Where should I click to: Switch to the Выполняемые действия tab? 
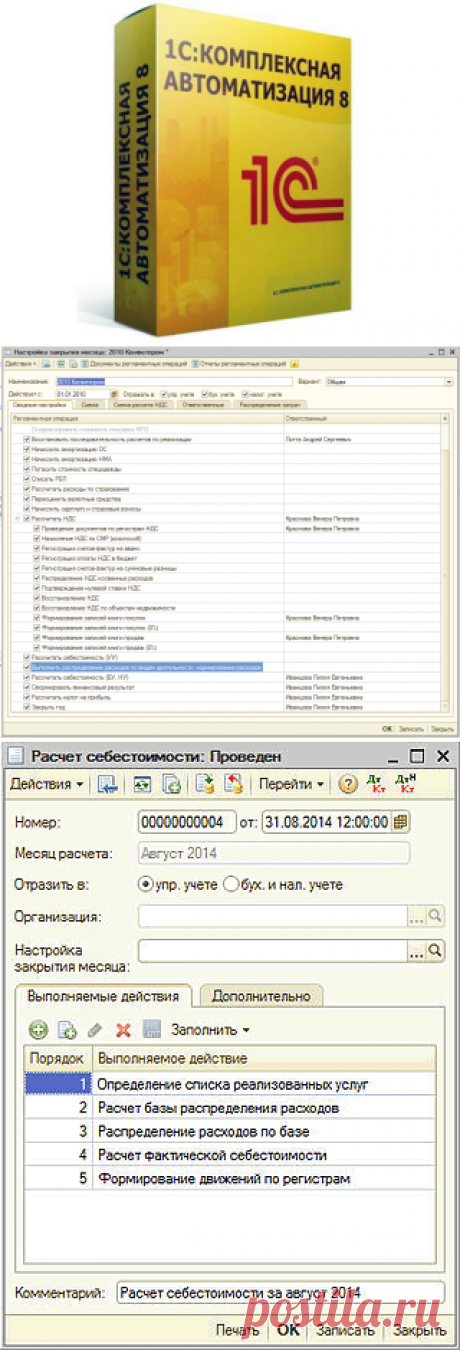pos(103,995)
